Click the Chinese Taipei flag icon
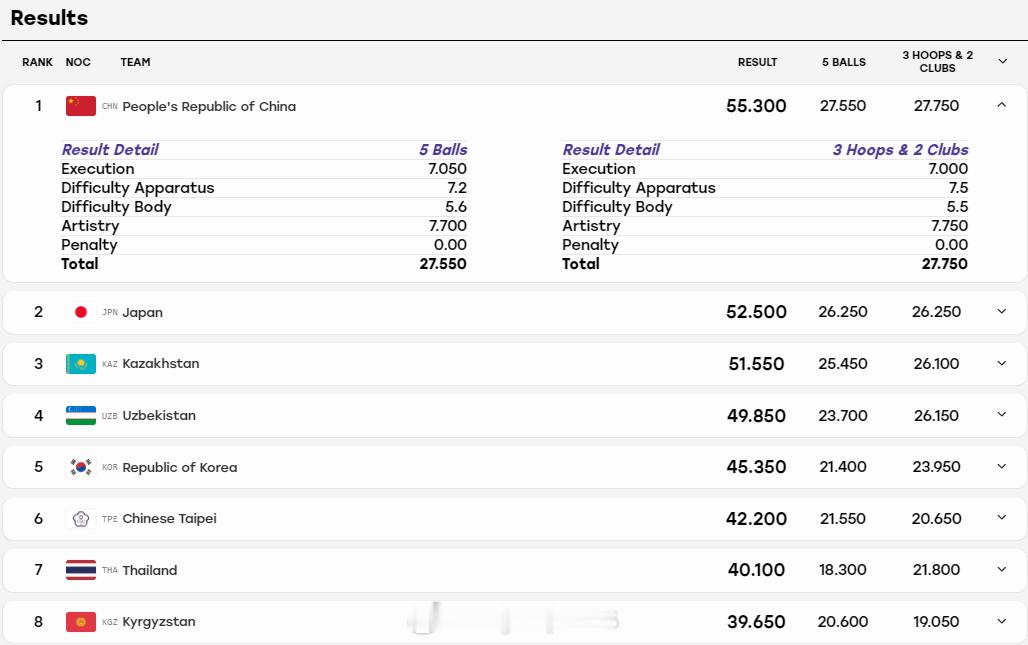The image size is (1028, 645). click(x=81, y=518)
